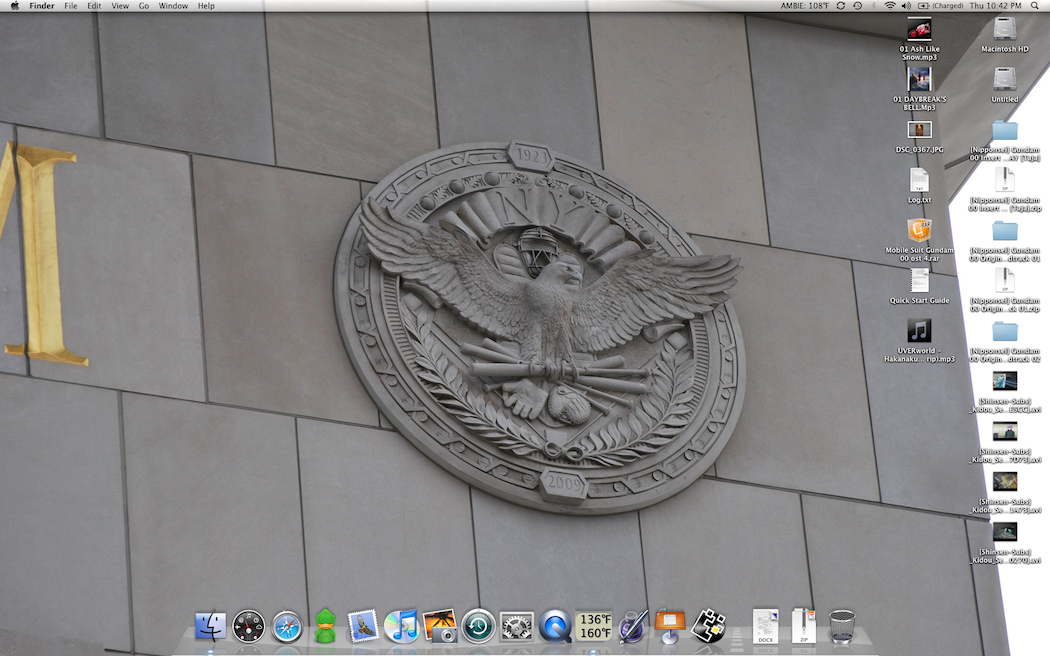Open Finder from the Dock
The width and height of the screenshot is (1050, 656).
click(x=210, y=627)
